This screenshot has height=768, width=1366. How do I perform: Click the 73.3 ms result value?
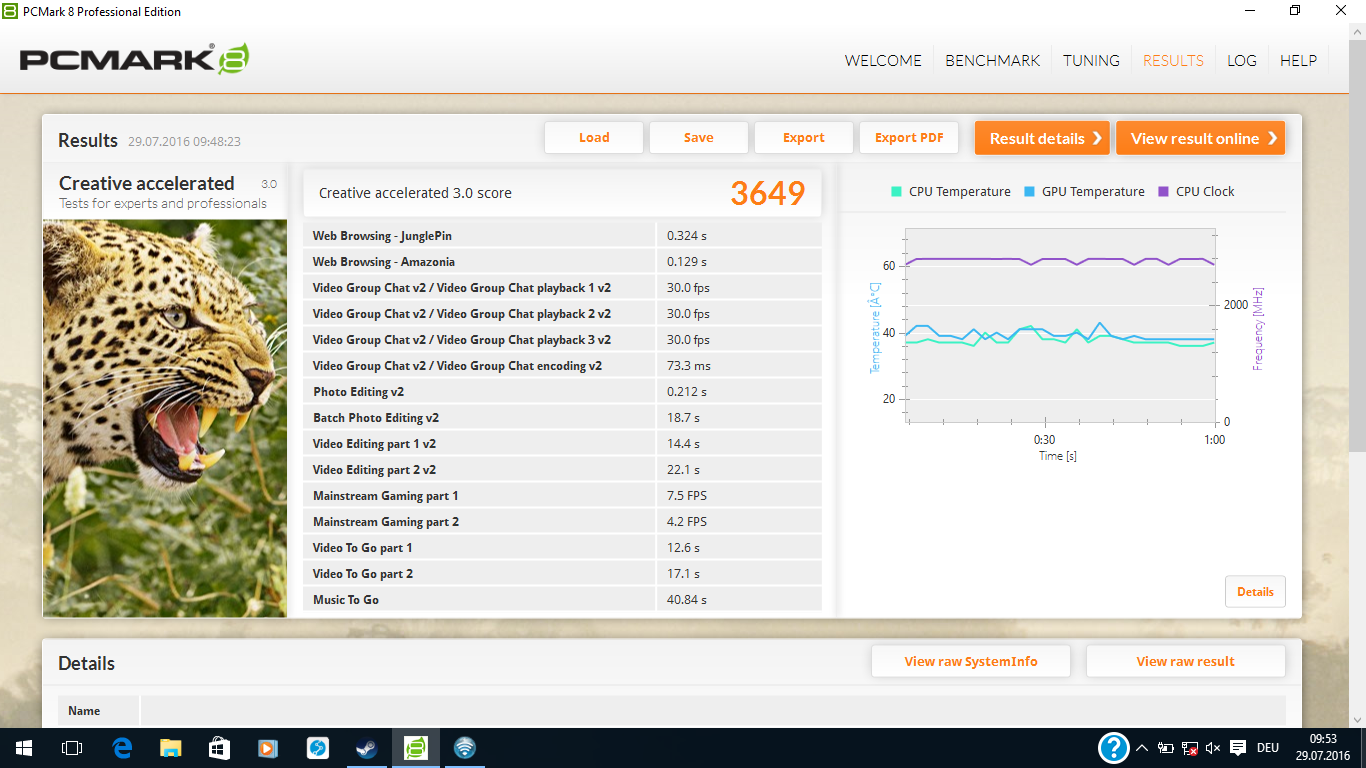pos(689,366)
